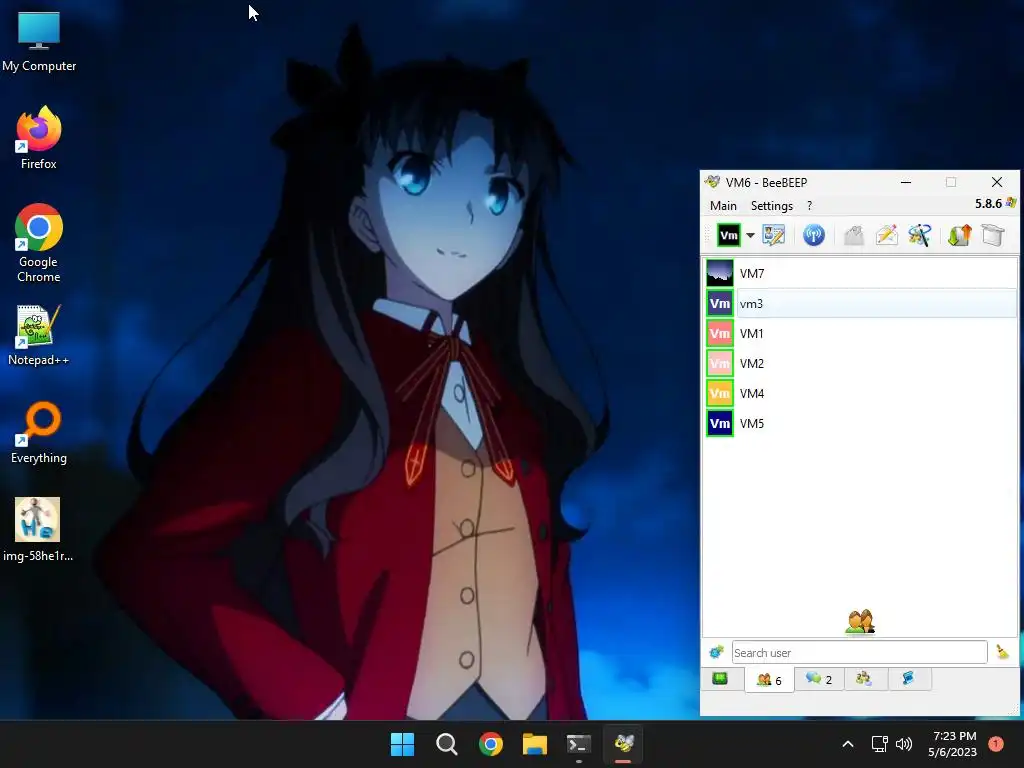The height and width of the screenshot is (768, 1024).
Task: Select user VM7 in the list
Action: (860, 274)
